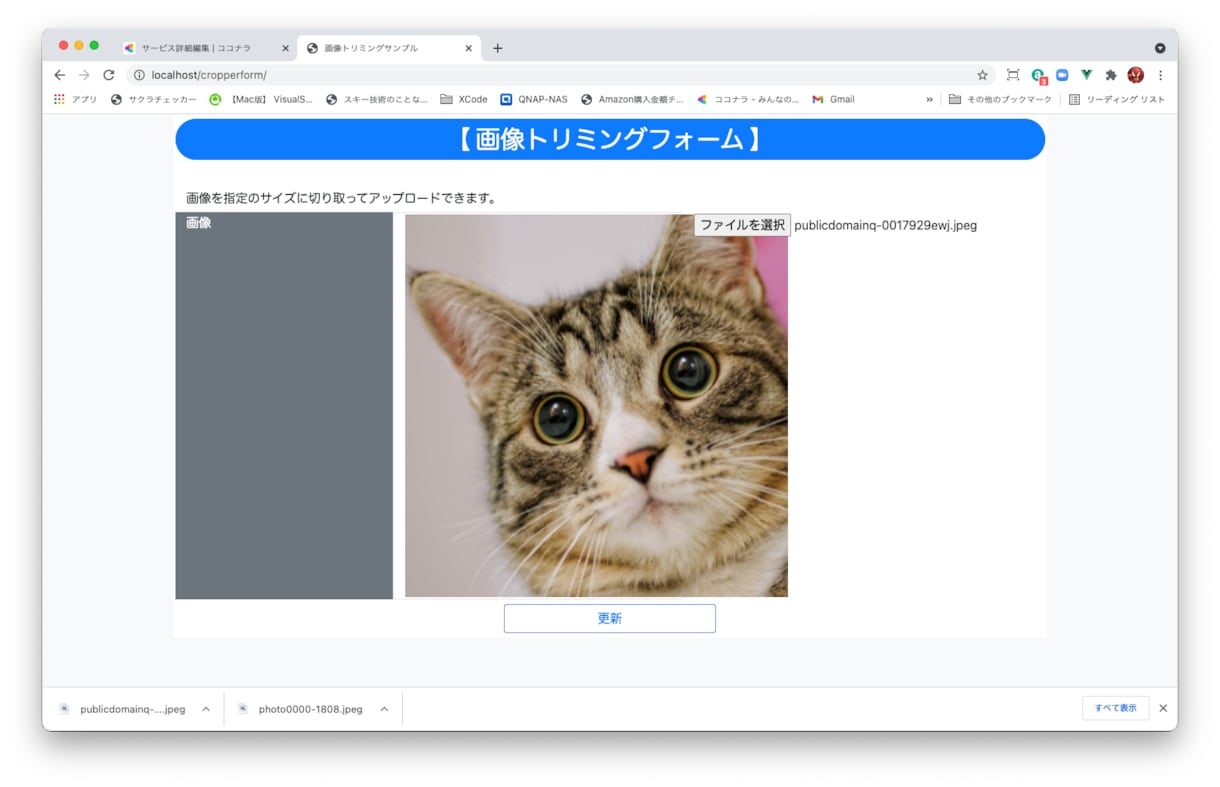This screenshot has width=1220, height=787.
Task: Open the tab search dropdown arrow
Action: coord(1160,48)
